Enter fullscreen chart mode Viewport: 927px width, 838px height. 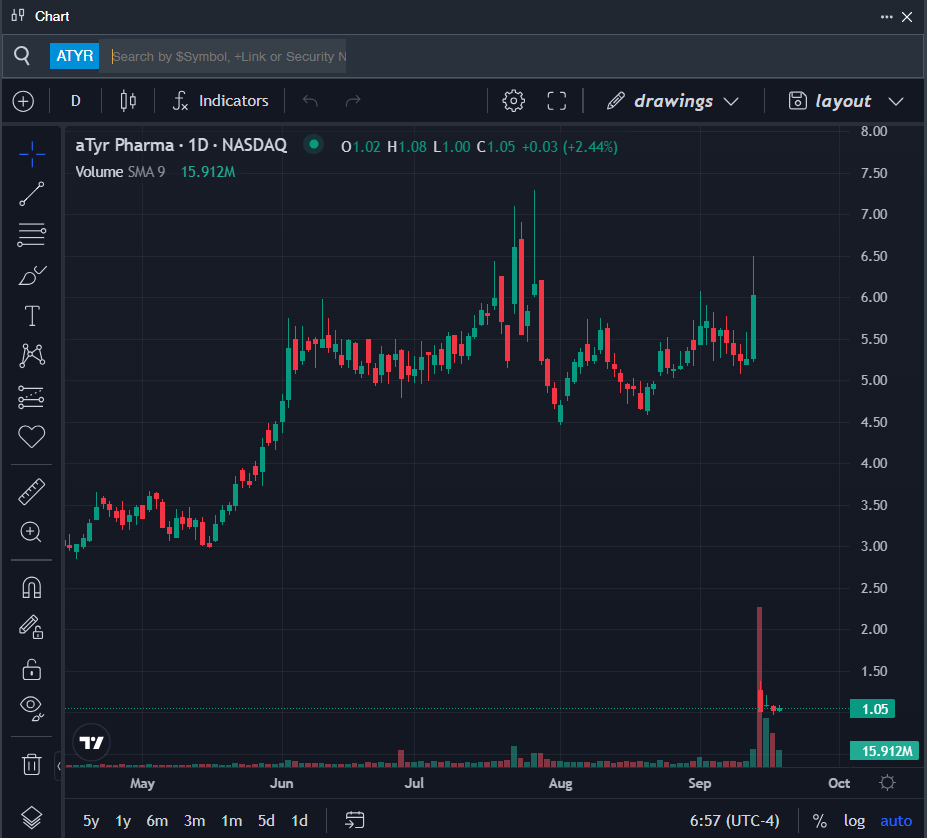point(557,101)
